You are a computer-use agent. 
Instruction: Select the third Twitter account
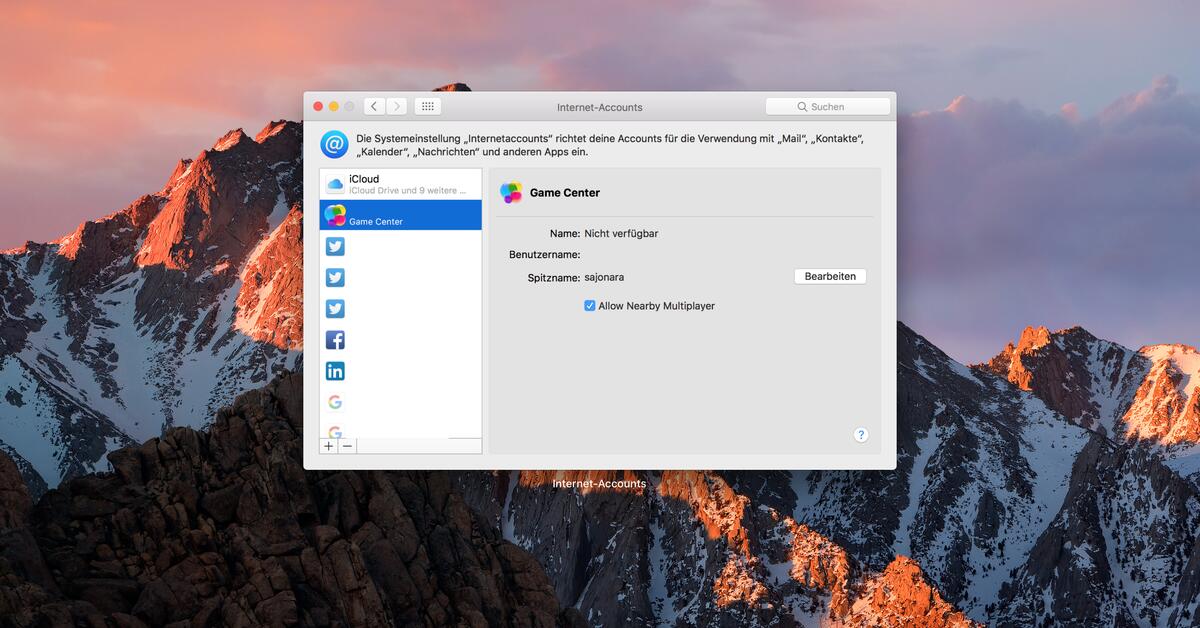335,308
